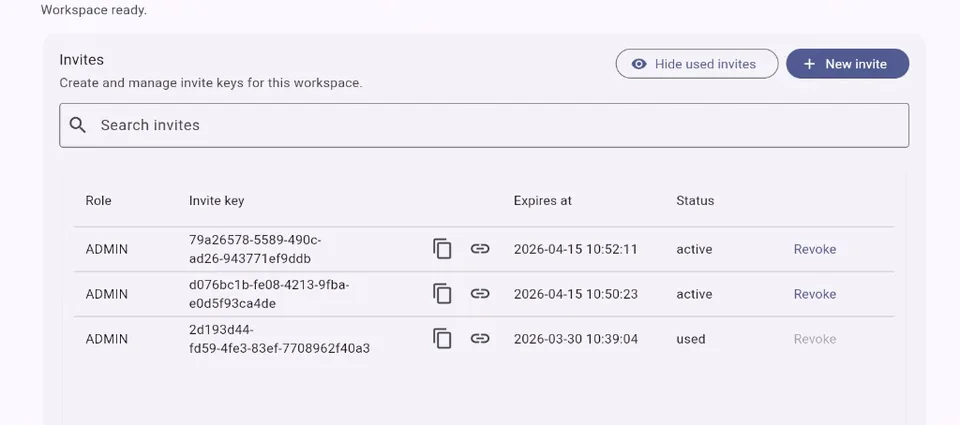Copy link for invite 79a26578-5589-490c
The height and width of the screenshot is (425, 960).
coord(480,249)
